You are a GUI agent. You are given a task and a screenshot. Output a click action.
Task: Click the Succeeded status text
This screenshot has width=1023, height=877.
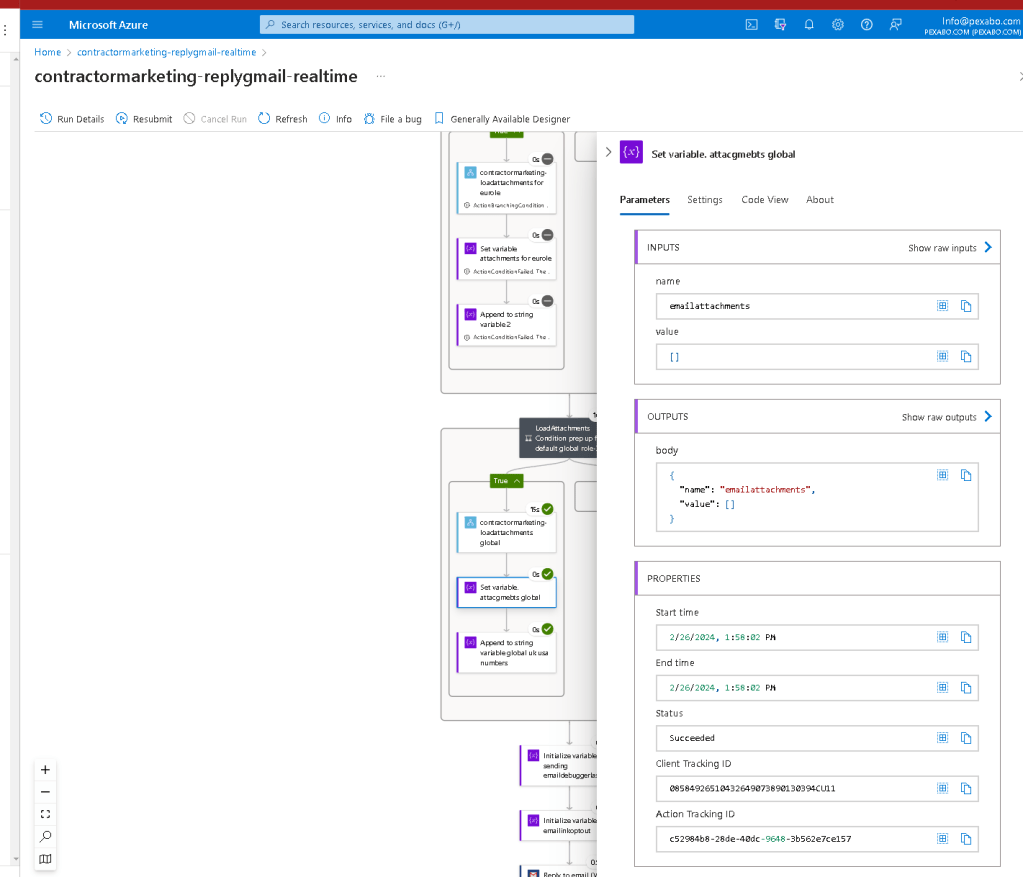(692, 738)
